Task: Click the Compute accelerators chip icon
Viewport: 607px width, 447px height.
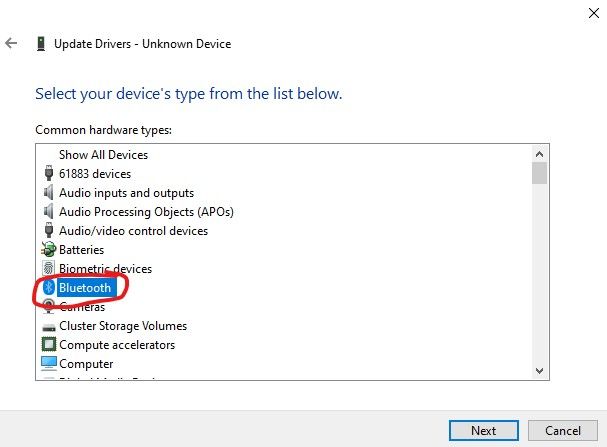Action: [49, 344]
